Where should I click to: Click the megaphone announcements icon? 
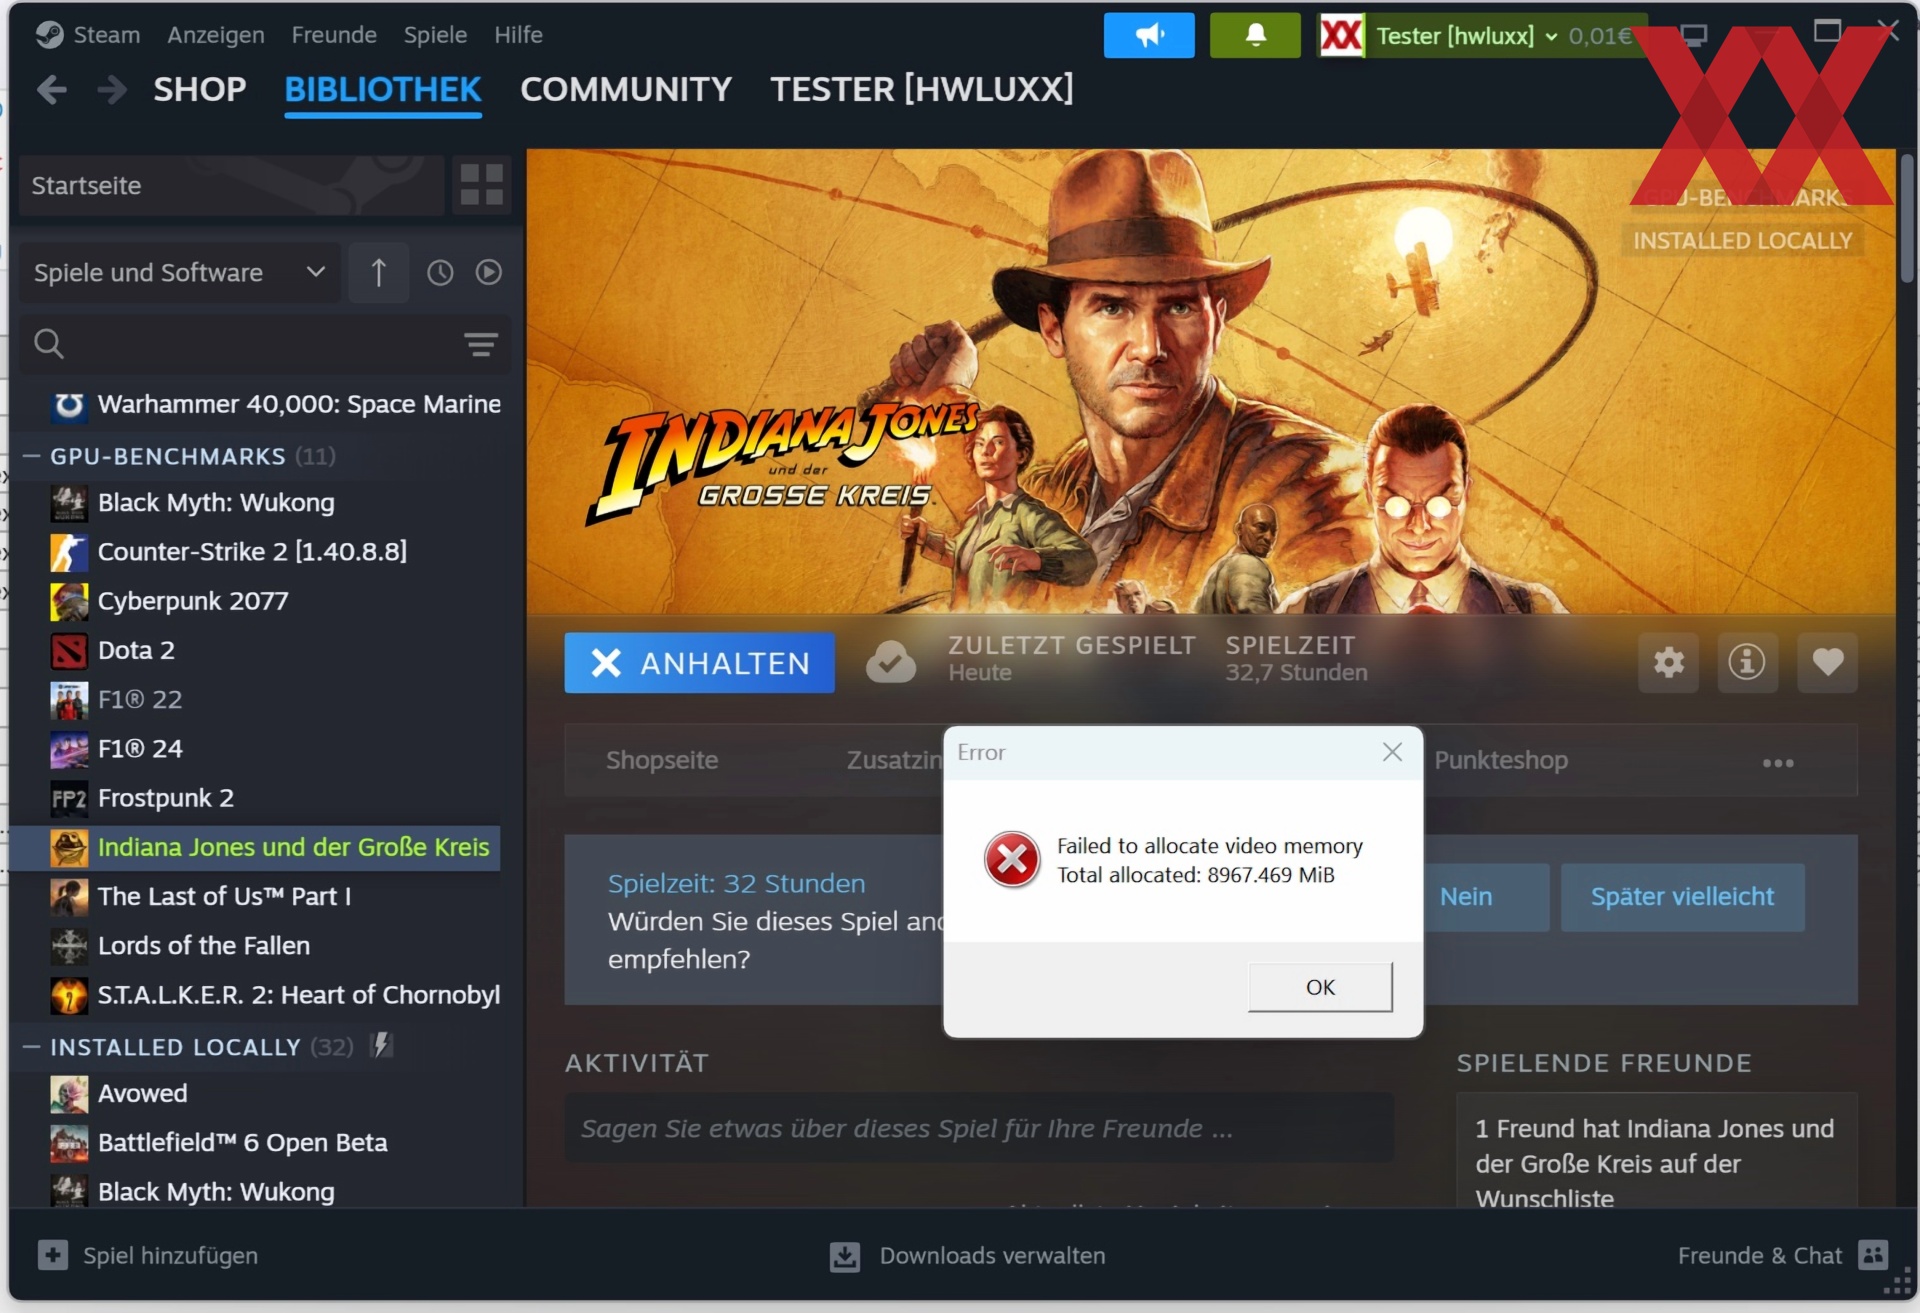[1148, 36]
